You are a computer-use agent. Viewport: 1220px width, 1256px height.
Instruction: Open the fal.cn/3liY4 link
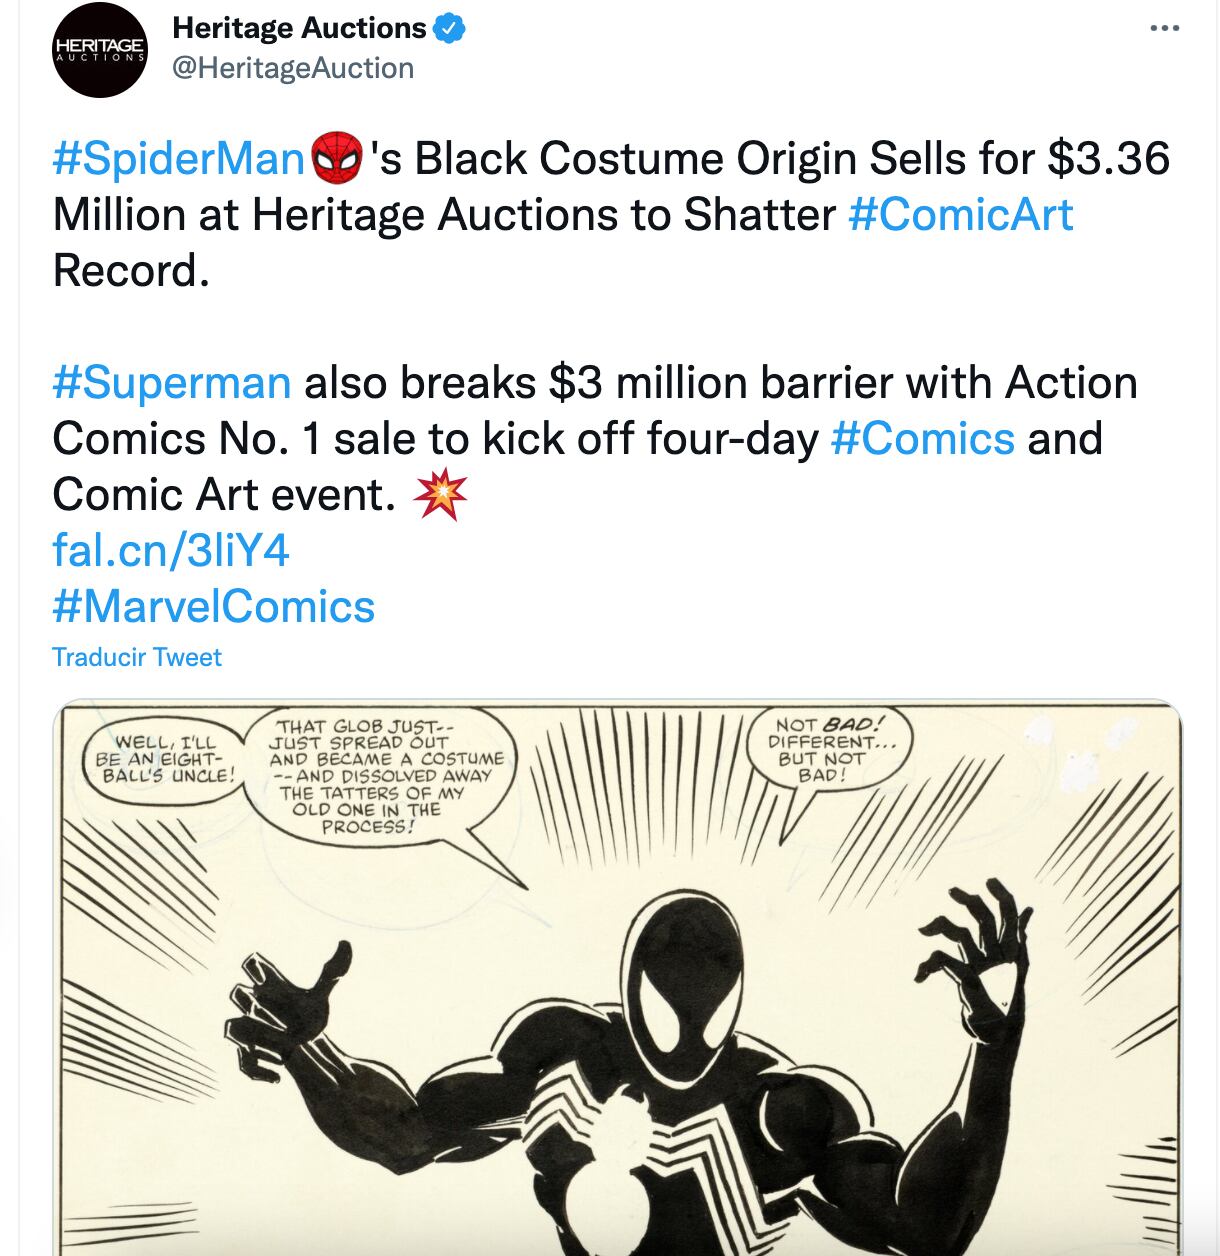click(171, 551)
